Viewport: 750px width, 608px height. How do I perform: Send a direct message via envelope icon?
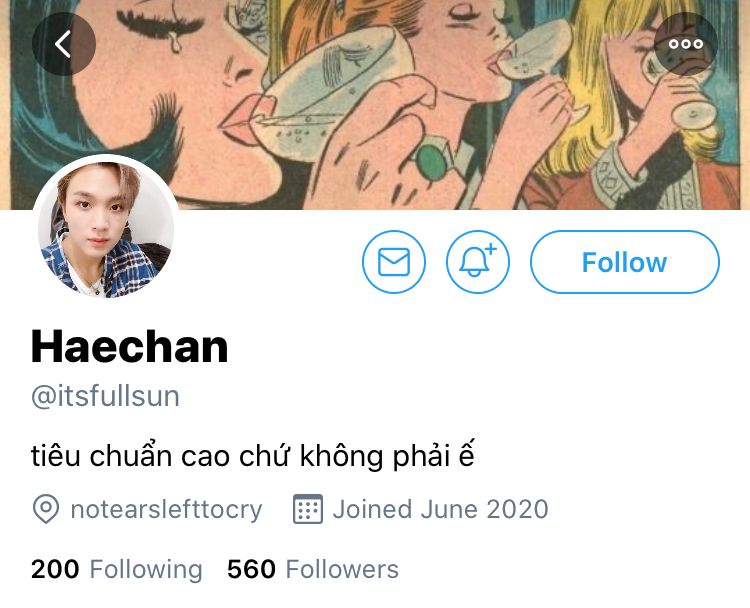coord(394,262)
